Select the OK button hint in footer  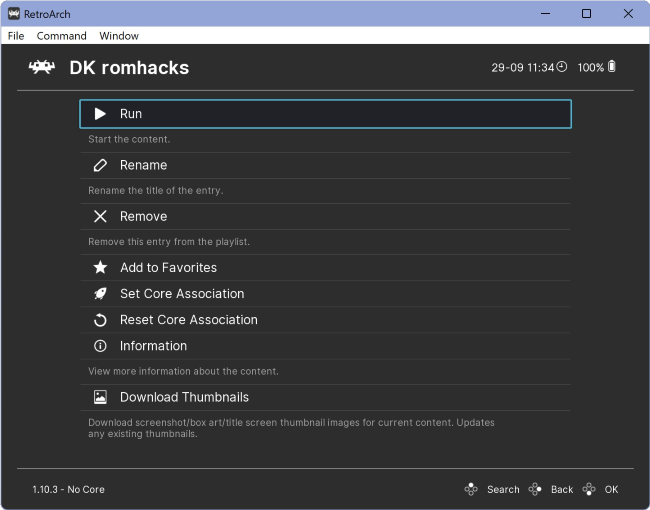[600, 490]
